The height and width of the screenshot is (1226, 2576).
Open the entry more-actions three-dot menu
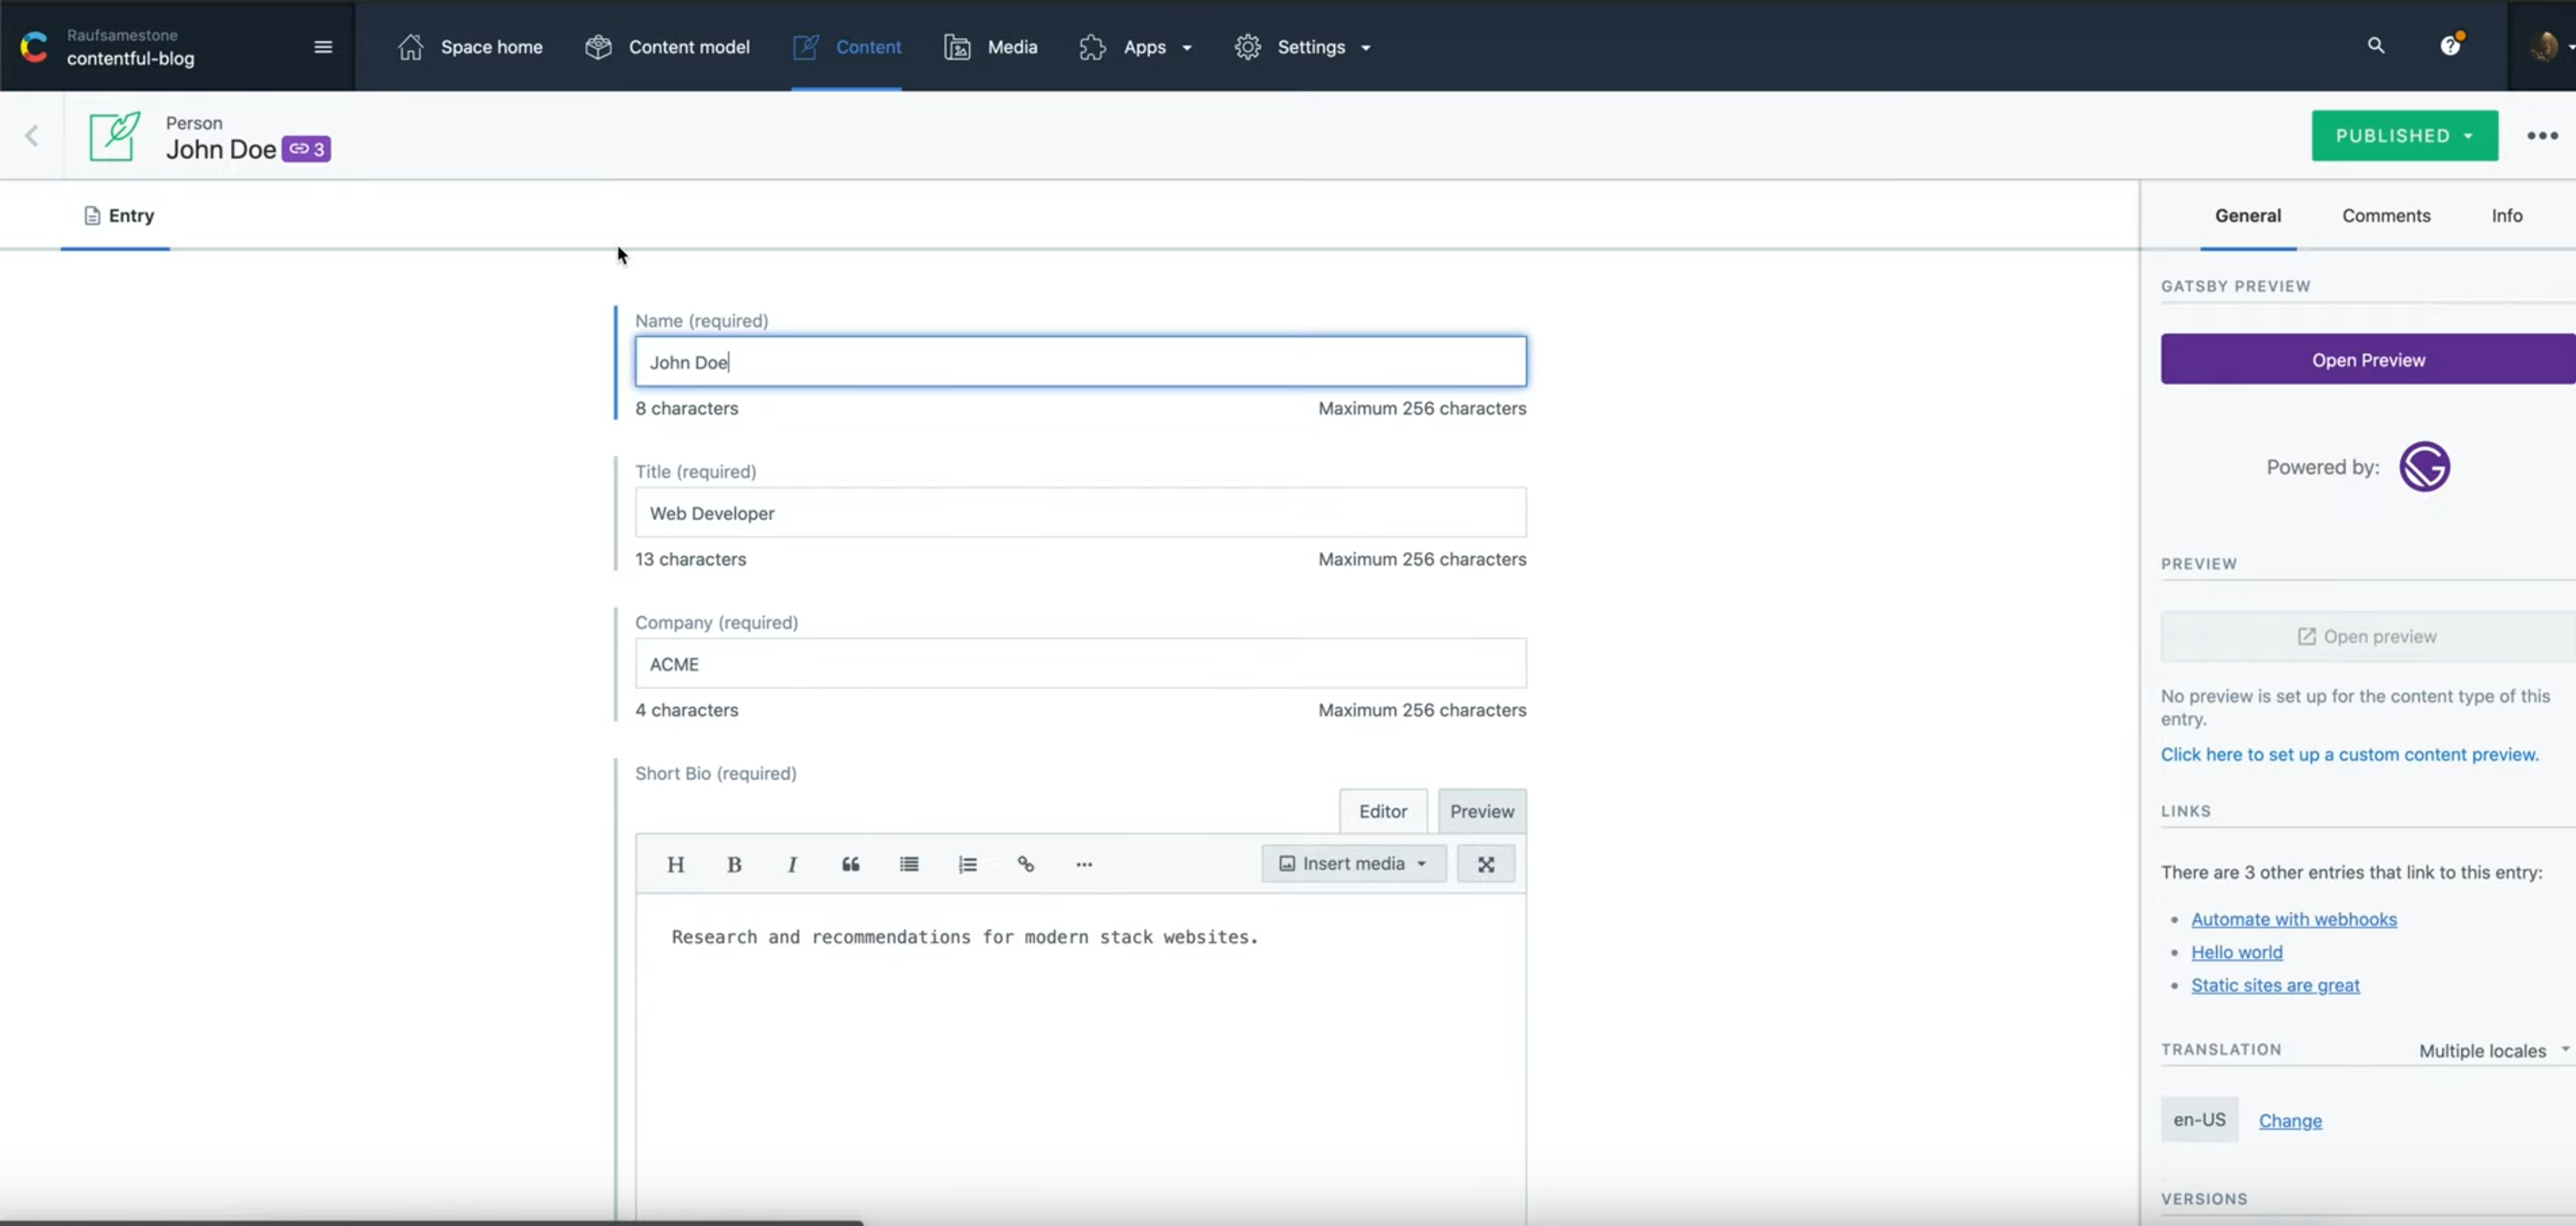point(2542,135)
